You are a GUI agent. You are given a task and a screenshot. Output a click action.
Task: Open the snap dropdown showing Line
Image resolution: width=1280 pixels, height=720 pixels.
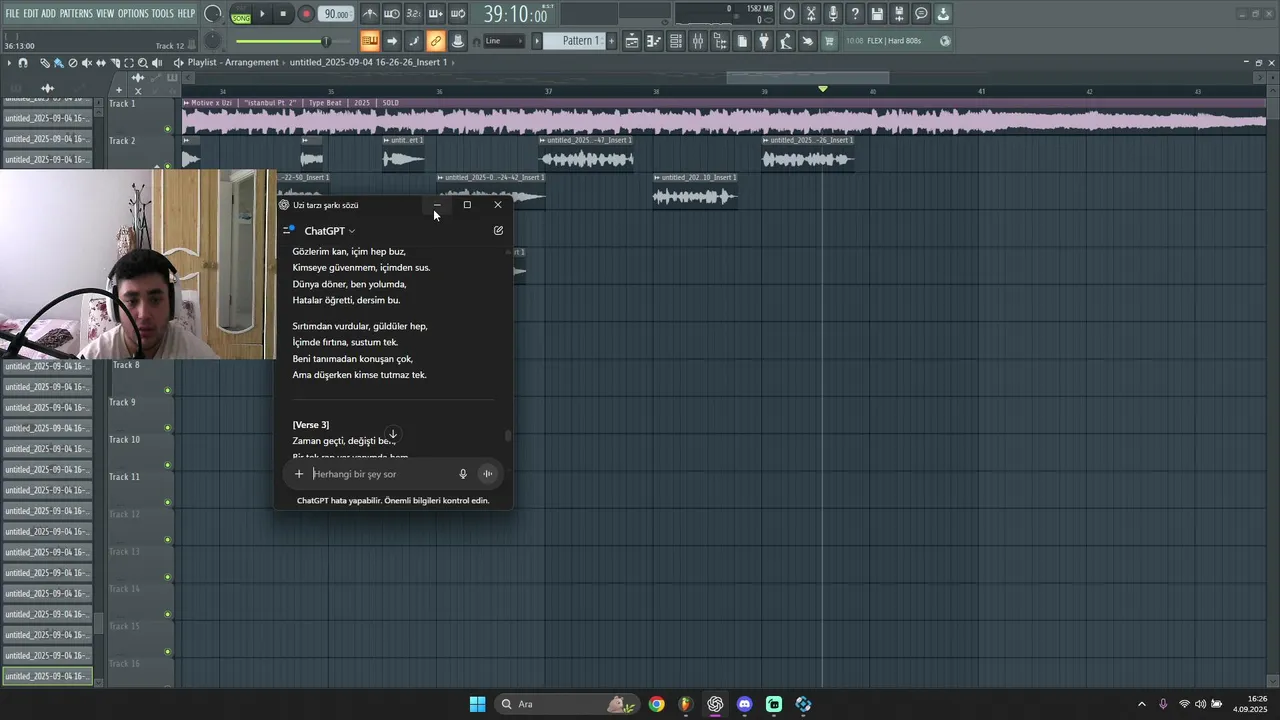click(x=504, y=41)
